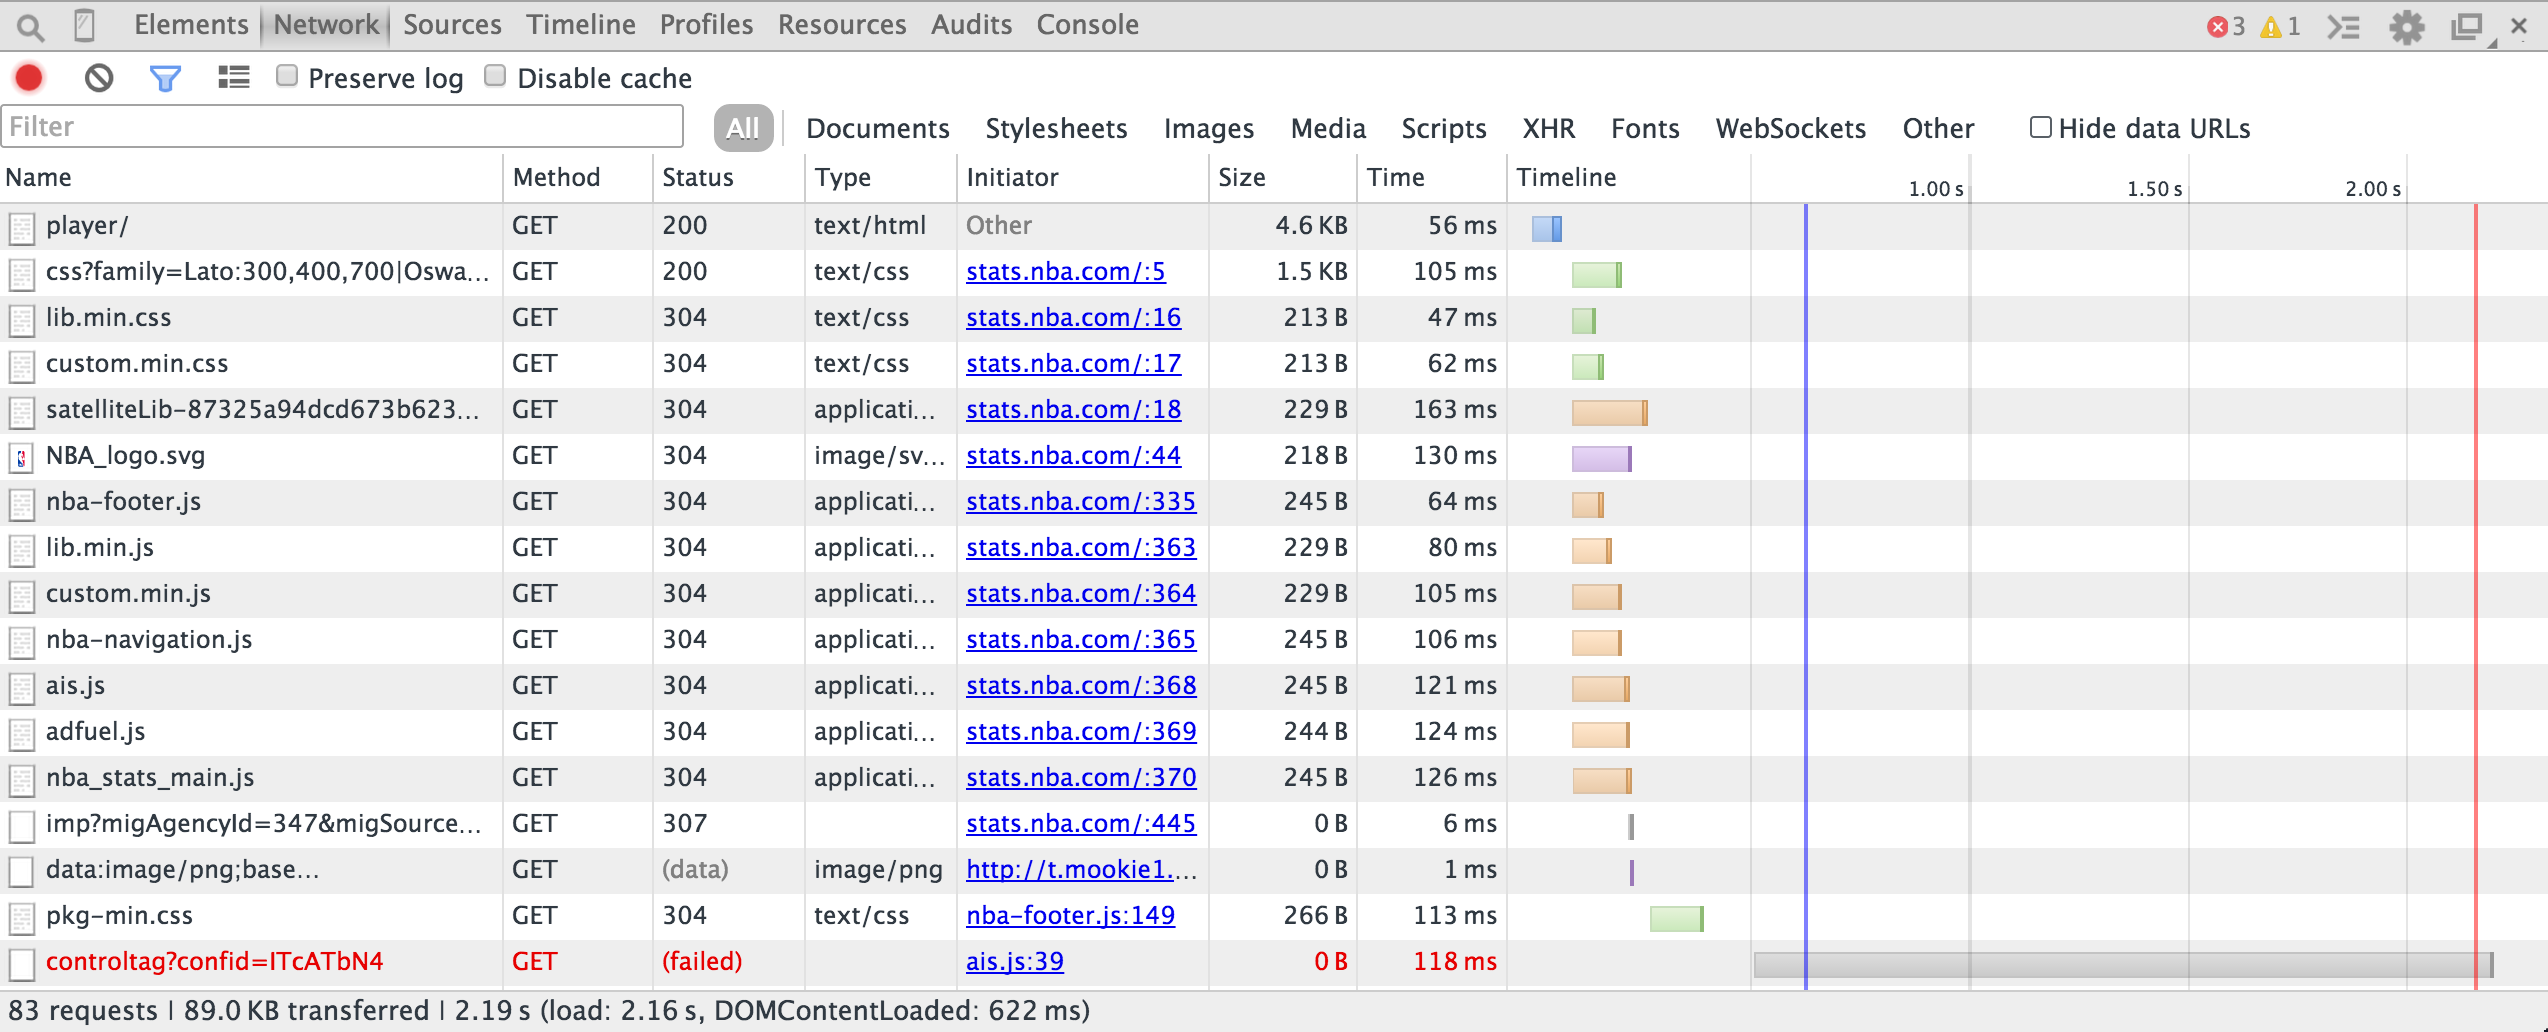Switch rows view with the list icon
Viewport: 2548px width, 1032px height.
click(234, 77)
